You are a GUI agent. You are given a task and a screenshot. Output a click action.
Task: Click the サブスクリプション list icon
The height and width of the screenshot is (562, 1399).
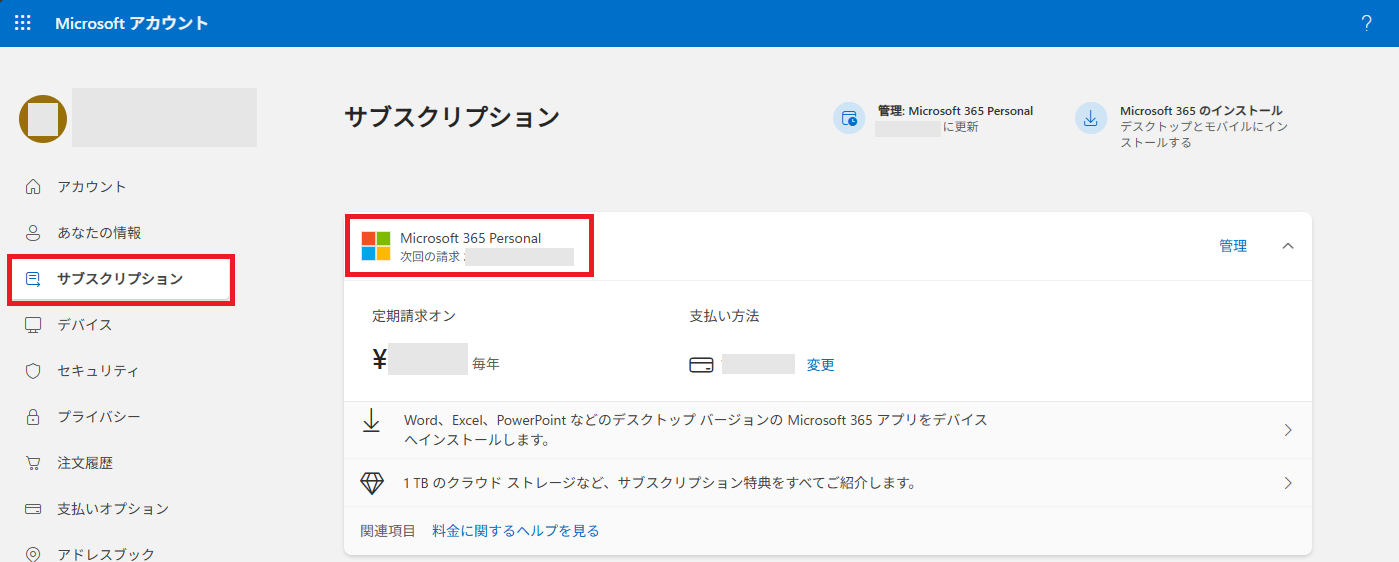point(33,279)
